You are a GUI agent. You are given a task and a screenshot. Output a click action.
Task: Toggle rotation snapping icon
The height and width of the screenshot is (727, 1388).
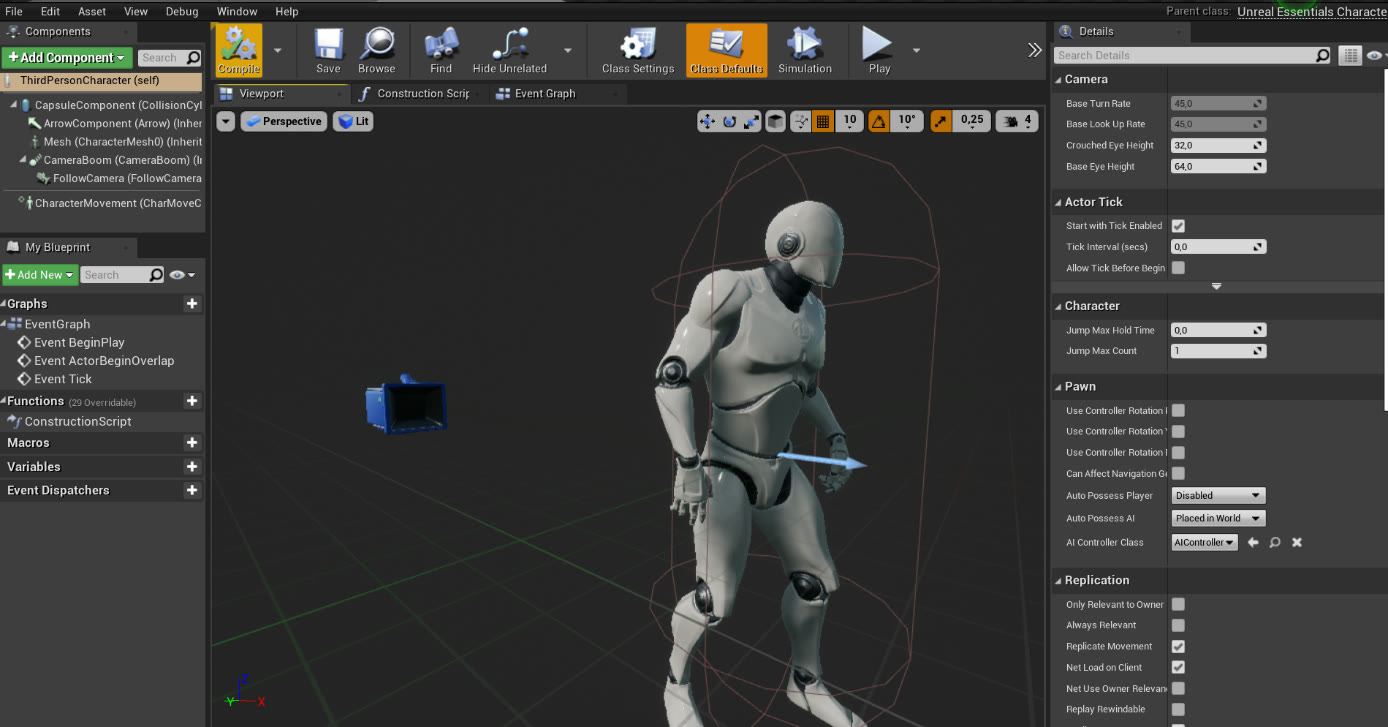[877, 121]
